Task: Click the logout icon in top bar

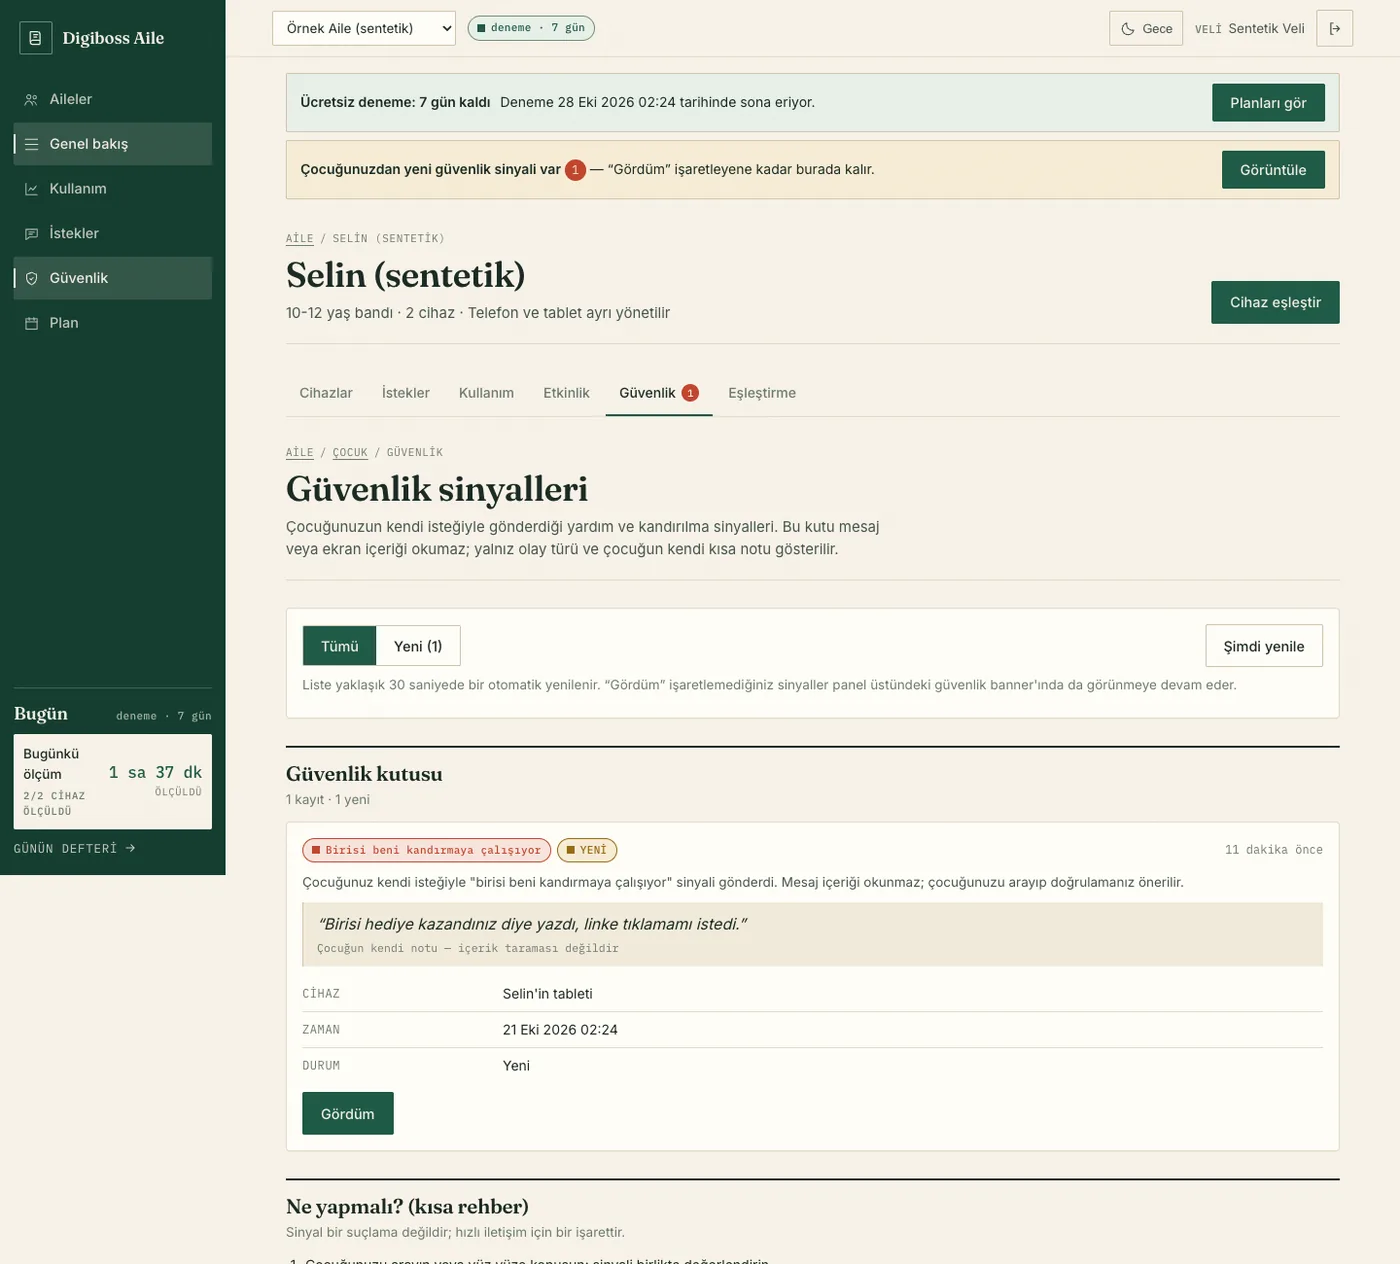Action: (x=1334, y=28)
